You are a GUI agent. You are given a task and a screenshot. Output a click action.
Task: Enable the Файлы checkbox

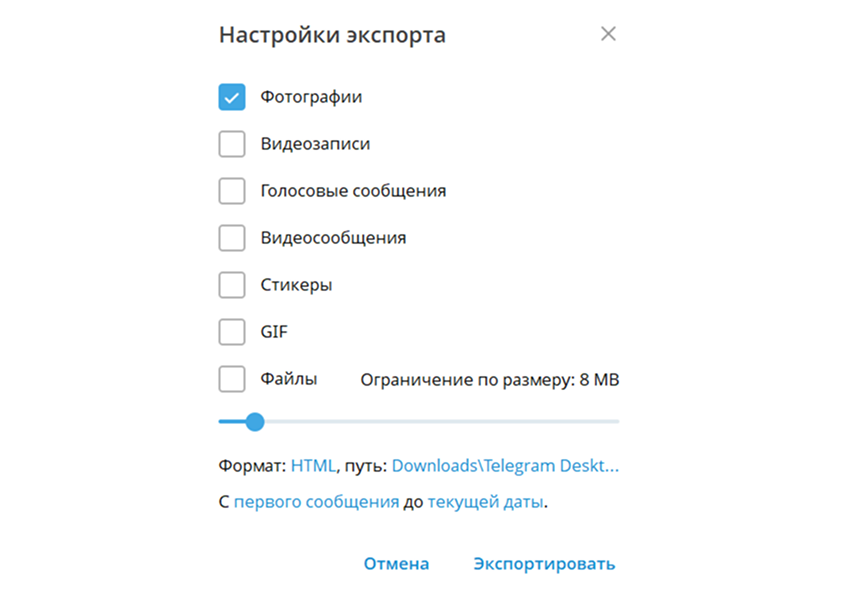[x=231, y=379]
